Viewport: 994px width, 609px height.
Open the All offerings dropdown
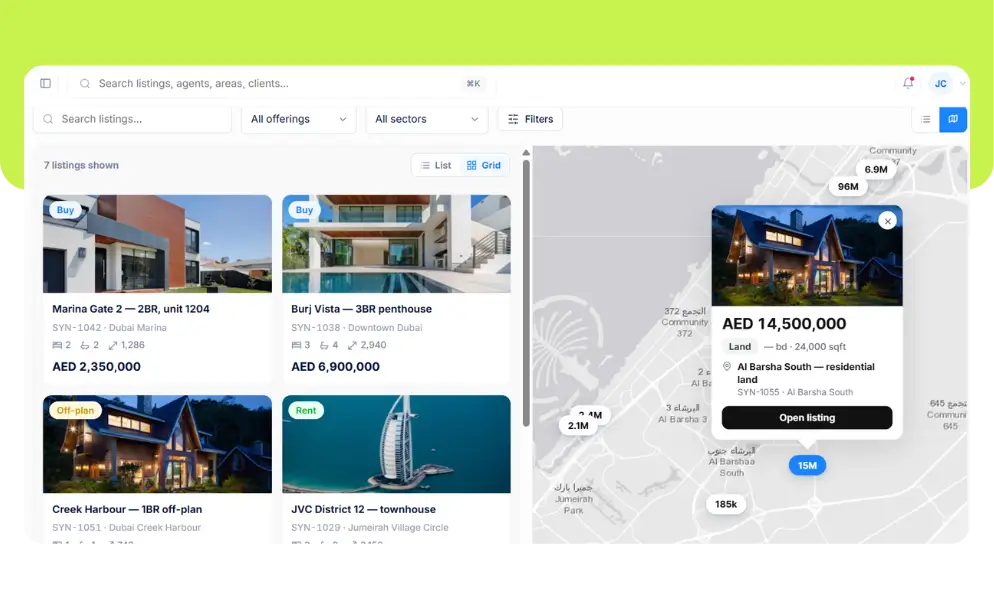point(299,119)
